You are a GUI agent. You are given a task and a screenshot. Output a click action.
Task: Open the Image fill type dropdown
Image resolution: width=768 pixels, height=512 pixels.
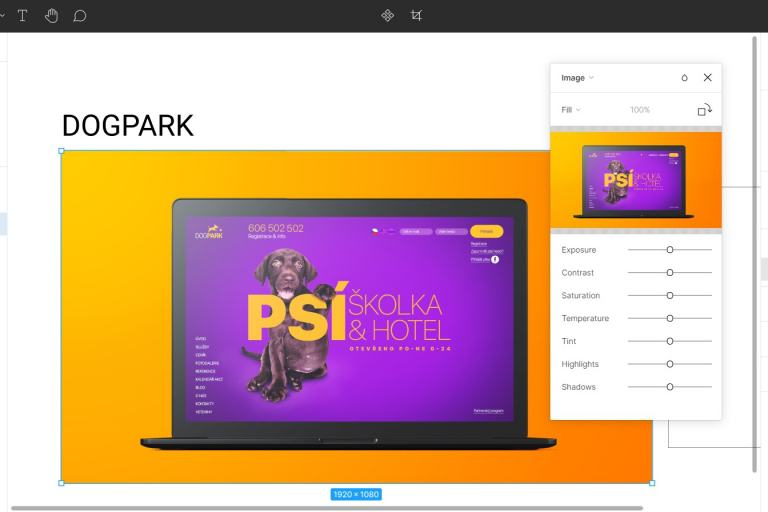577,78
